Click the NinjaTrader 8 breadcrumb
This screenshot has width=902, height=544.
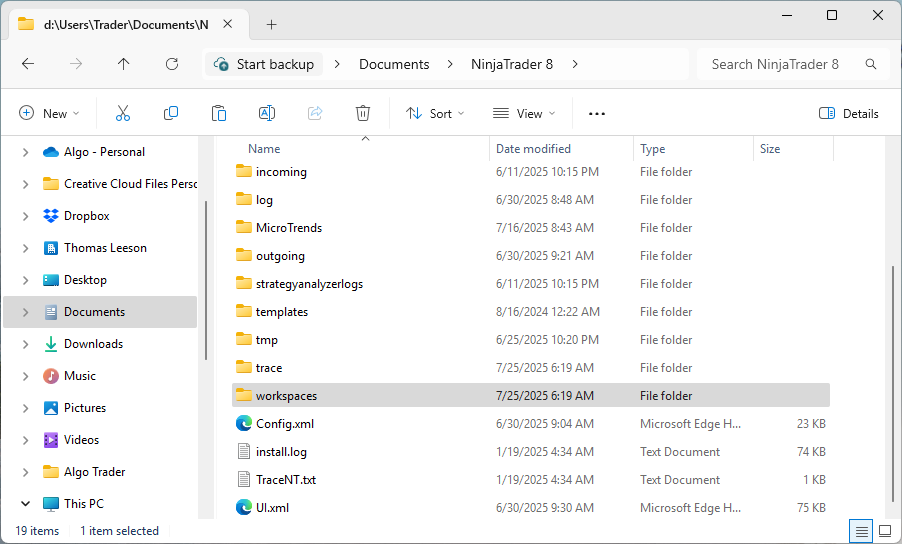click(x=511, y=64)
